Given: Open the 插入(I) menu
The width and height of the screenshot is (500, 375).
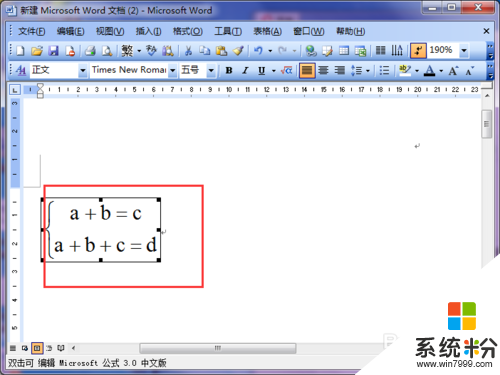Looking at the screenshot, I should pos(148,31).
